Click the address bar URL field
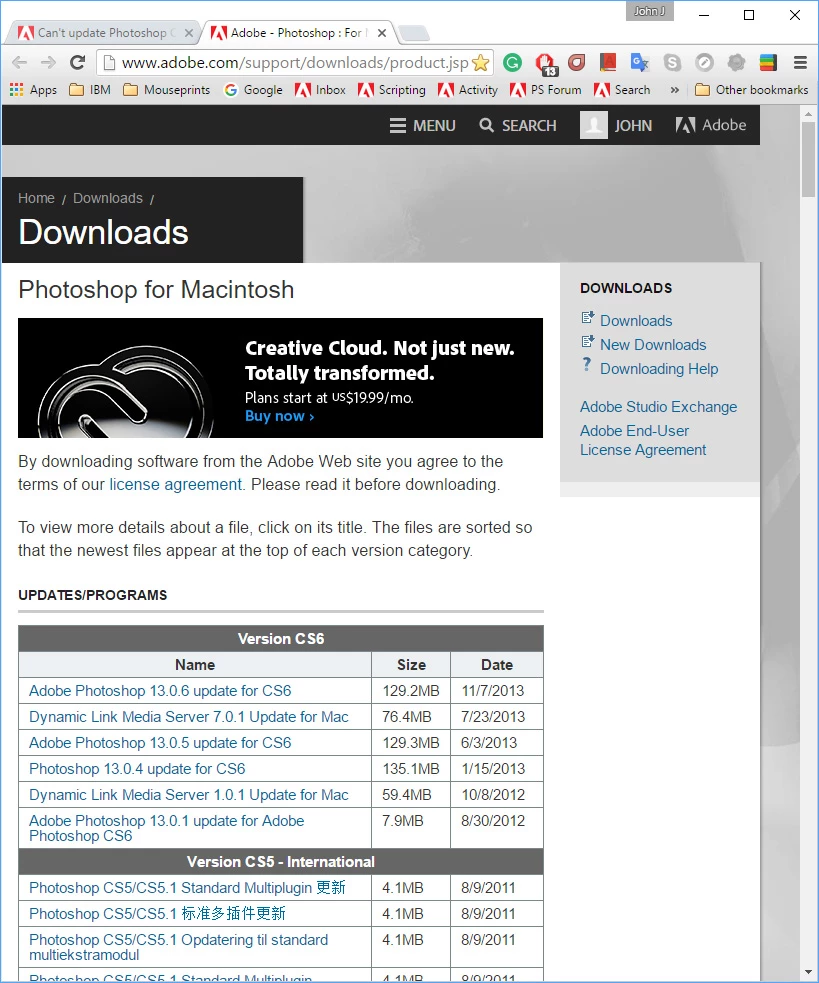The width and height of the screenshot is (819, 983). pyautogui.click(x=295, y=63)
